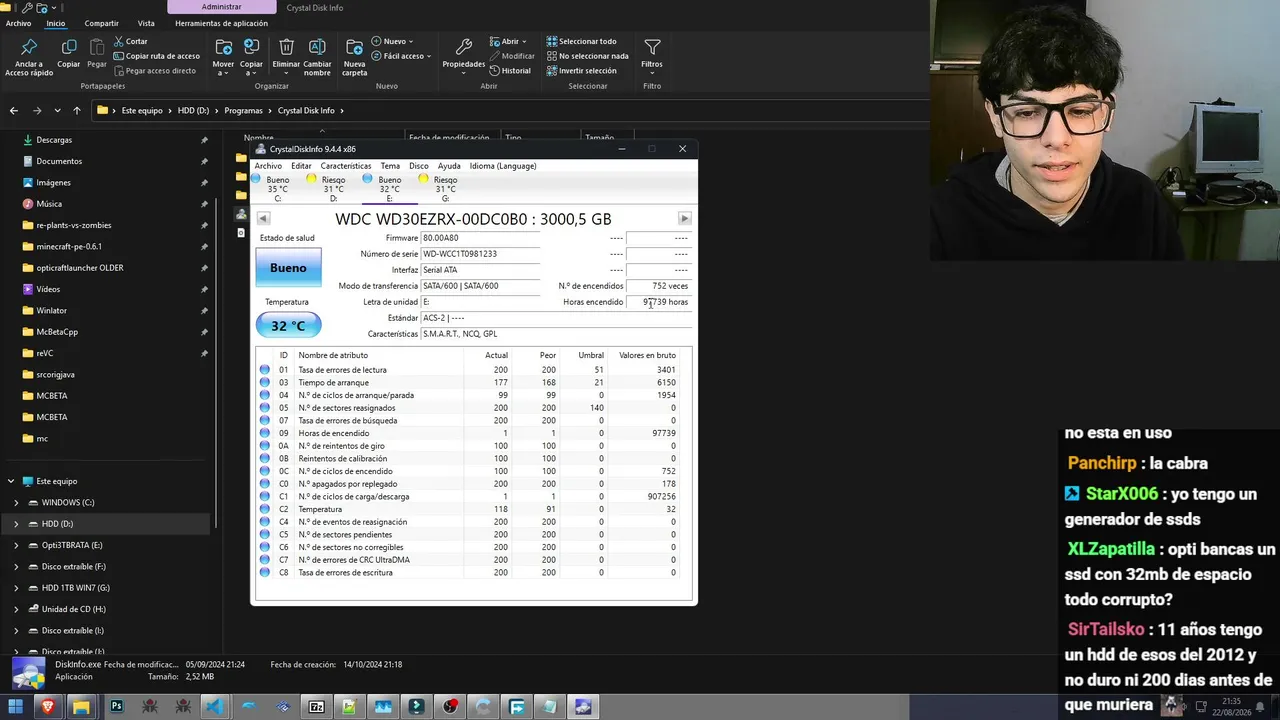Open the Herramientas de aplicación tab
The width and height of the screenshot is (1280, 720).
(x=221, y=23)
